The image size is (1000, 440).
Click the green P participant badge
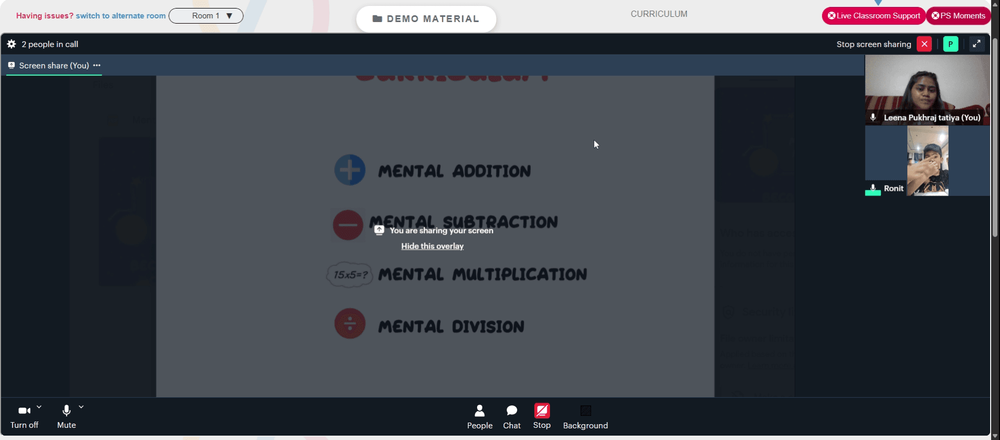pyautogui.click(x=950, y=44)
